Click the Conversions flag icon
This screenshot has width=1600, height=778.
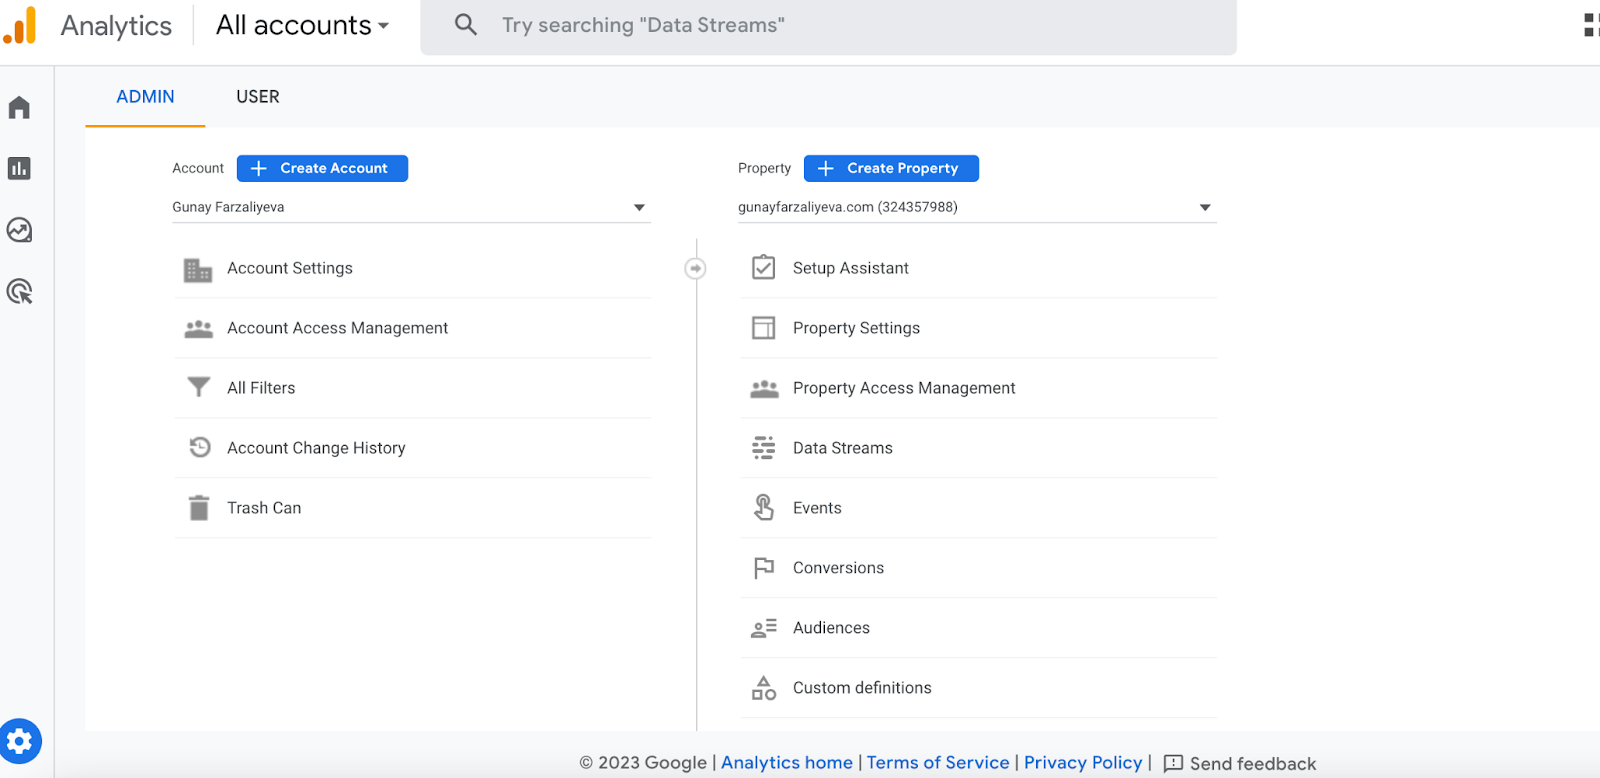pyautogui.click(x=764, y=568)
